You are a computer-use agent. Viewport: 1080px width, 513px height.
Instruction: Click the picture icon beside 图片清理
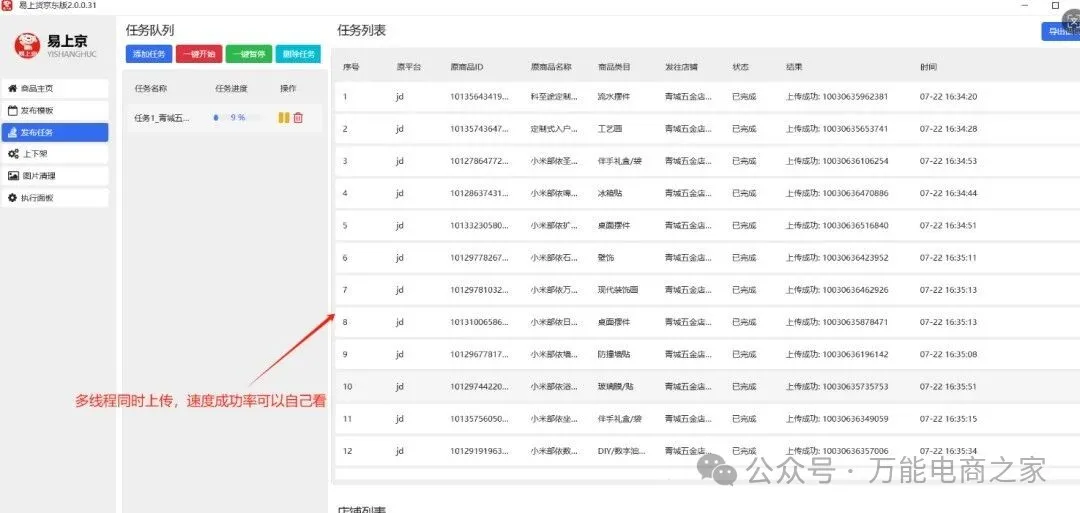(x=13, y=176)
